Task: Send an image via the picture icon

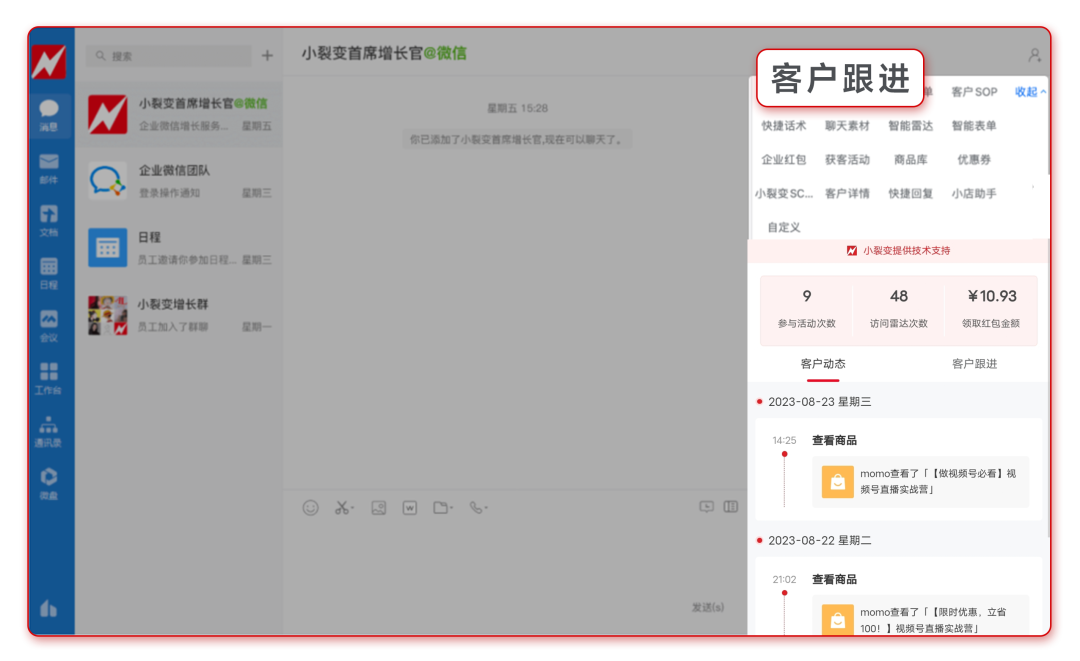Action: 378,507
